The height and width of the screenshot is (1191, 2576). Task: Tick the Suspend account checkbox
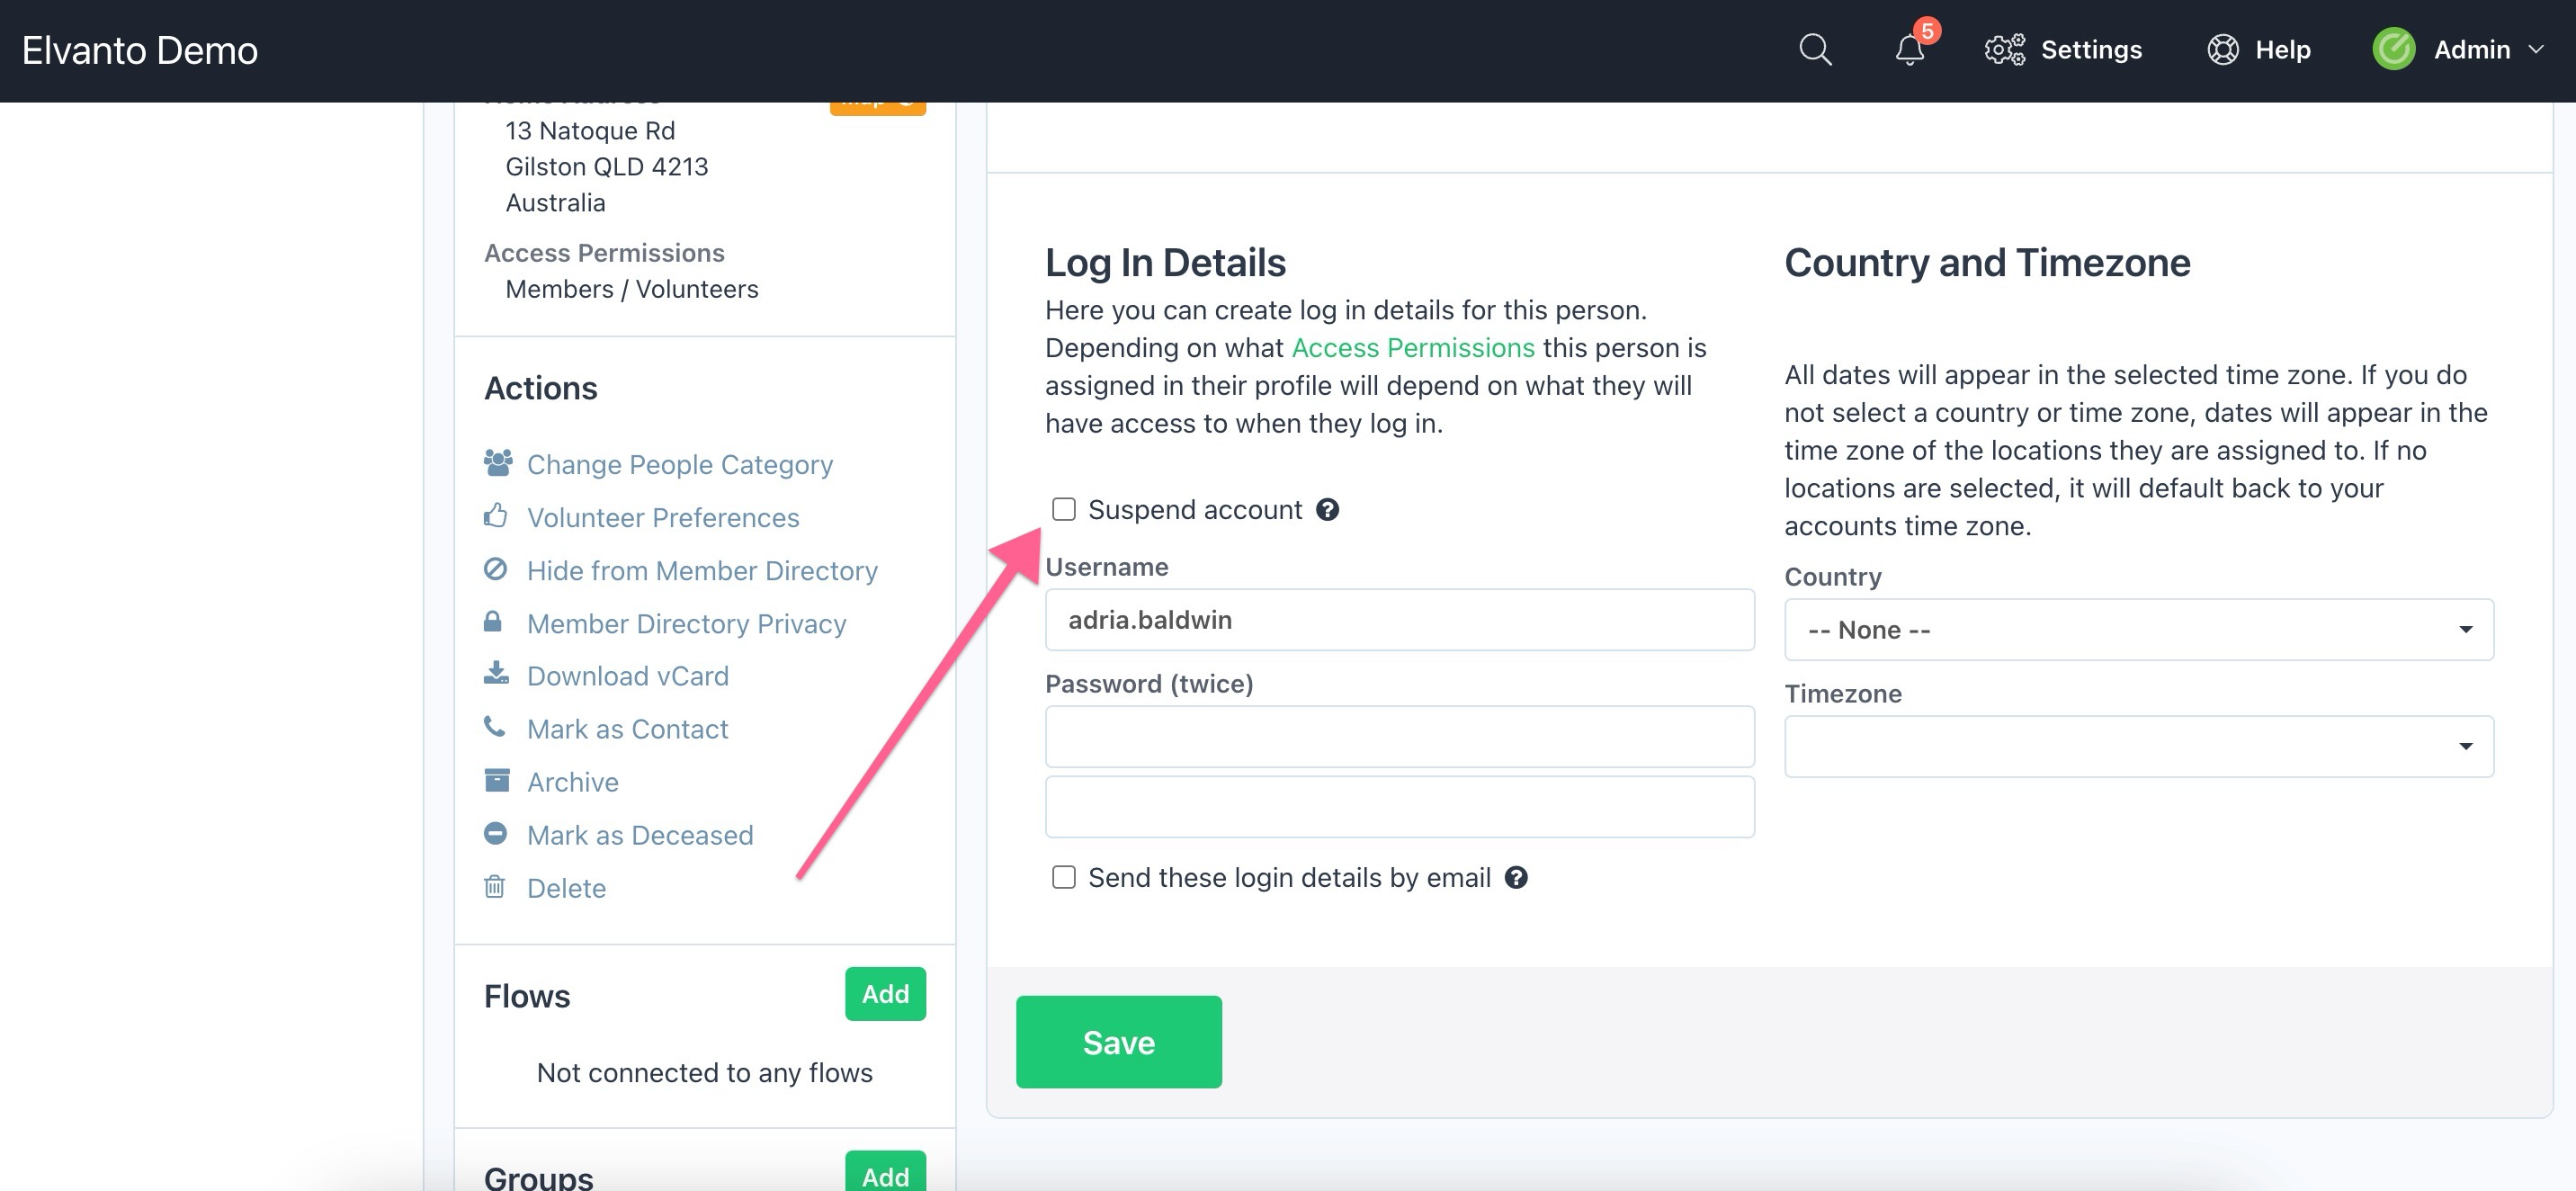point(1064,510)
